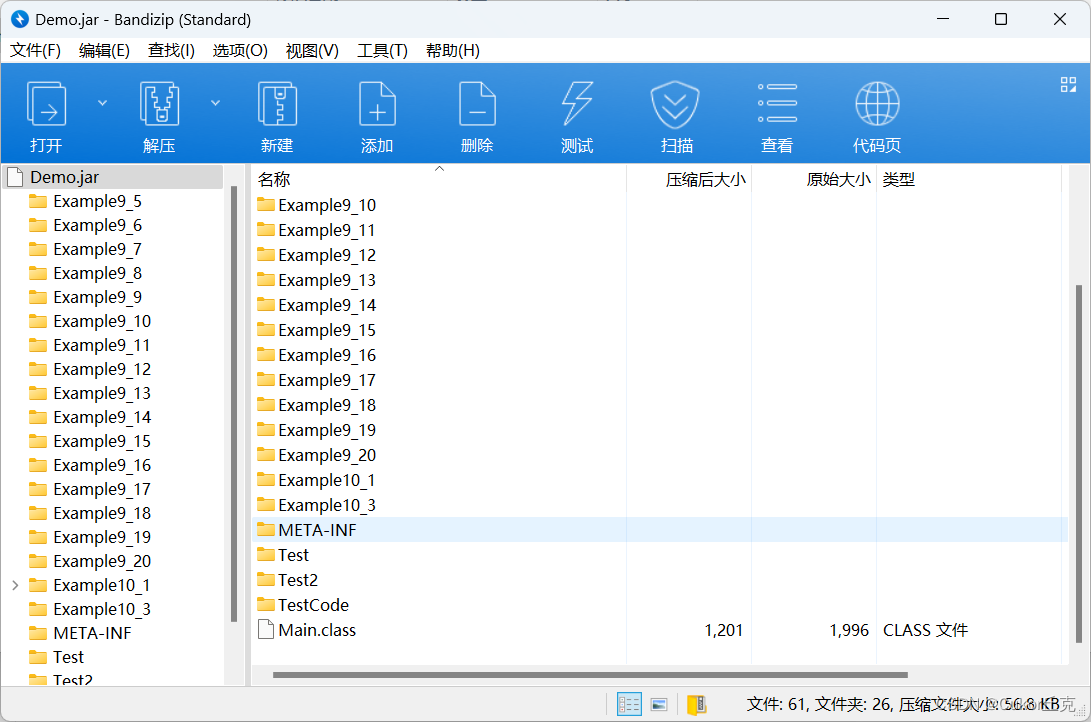Expand Example10_1 folder in tree
This screenshot has height=722, width=1091.
(x=15, y=586)
